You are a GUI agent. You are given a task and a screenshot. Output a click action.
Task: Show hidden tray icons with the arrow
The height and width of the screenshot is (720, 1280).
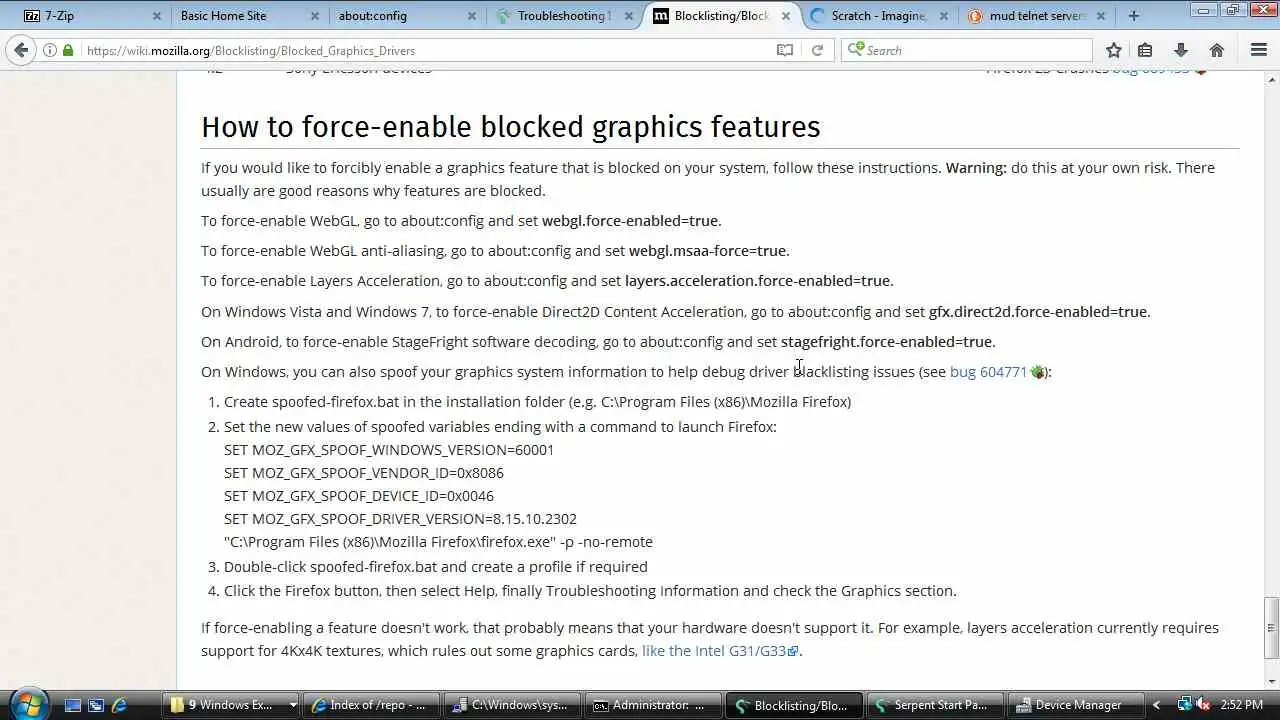click(x=1157, y=705)
